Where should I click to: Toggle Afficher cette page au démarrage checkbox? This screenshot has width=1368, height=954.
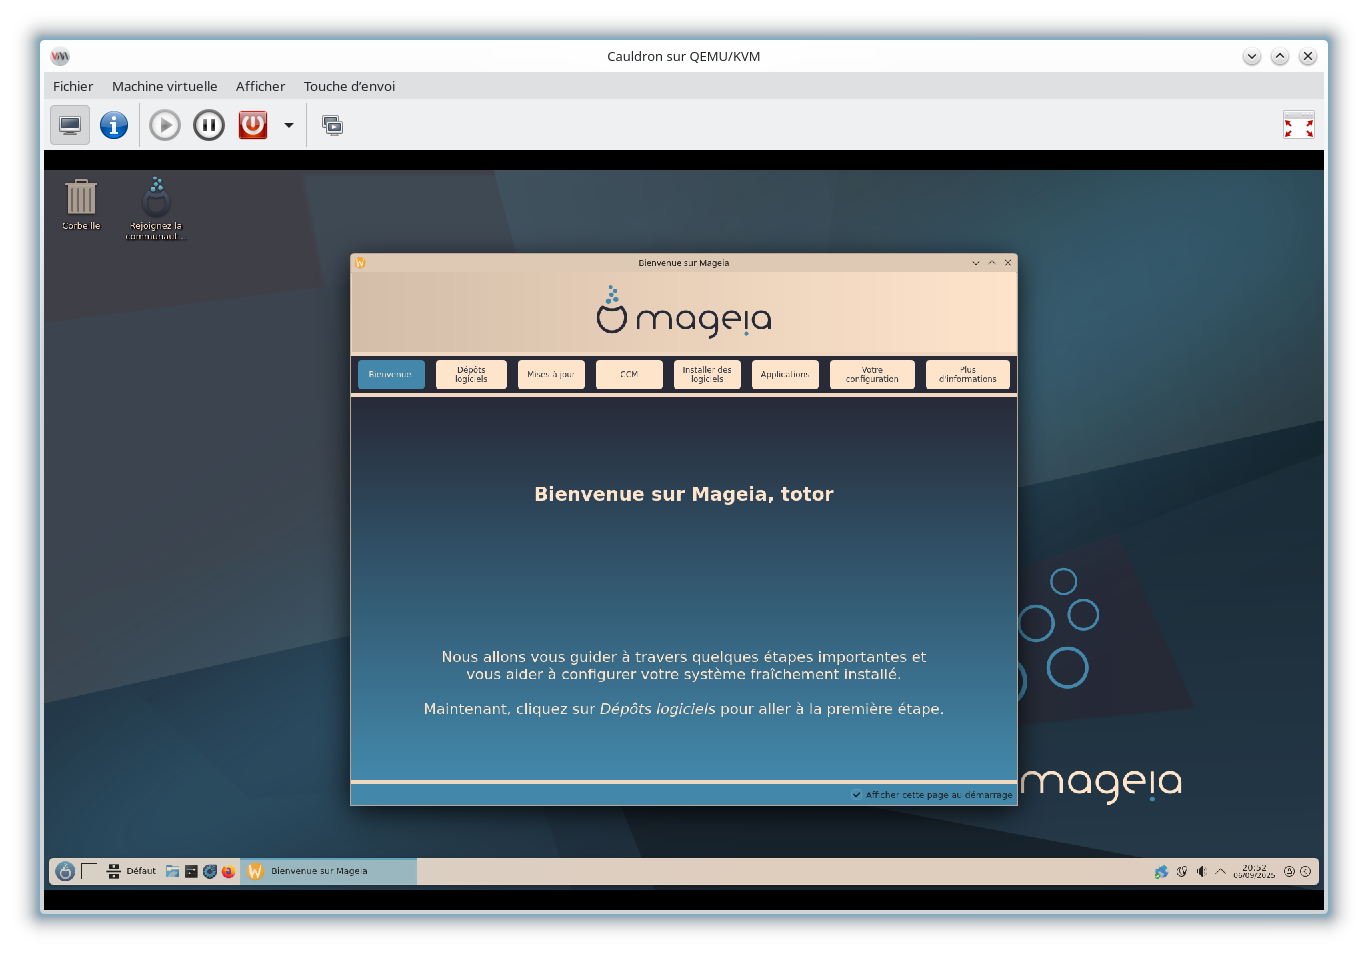point(857,795)
